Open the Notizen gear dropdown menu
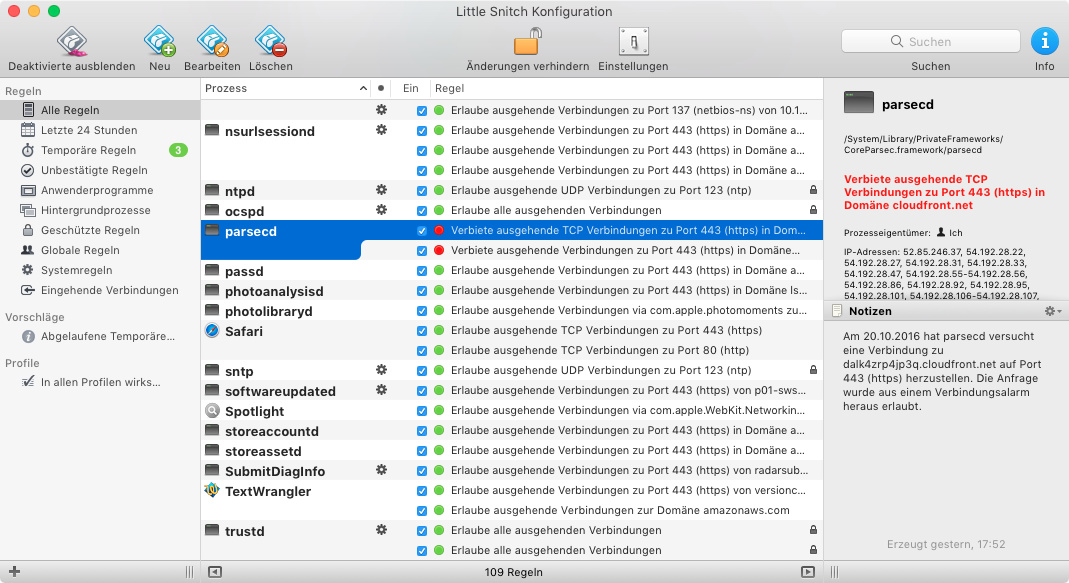Viewport: 1069px width, 583px height. click(x=1052, y=311)
